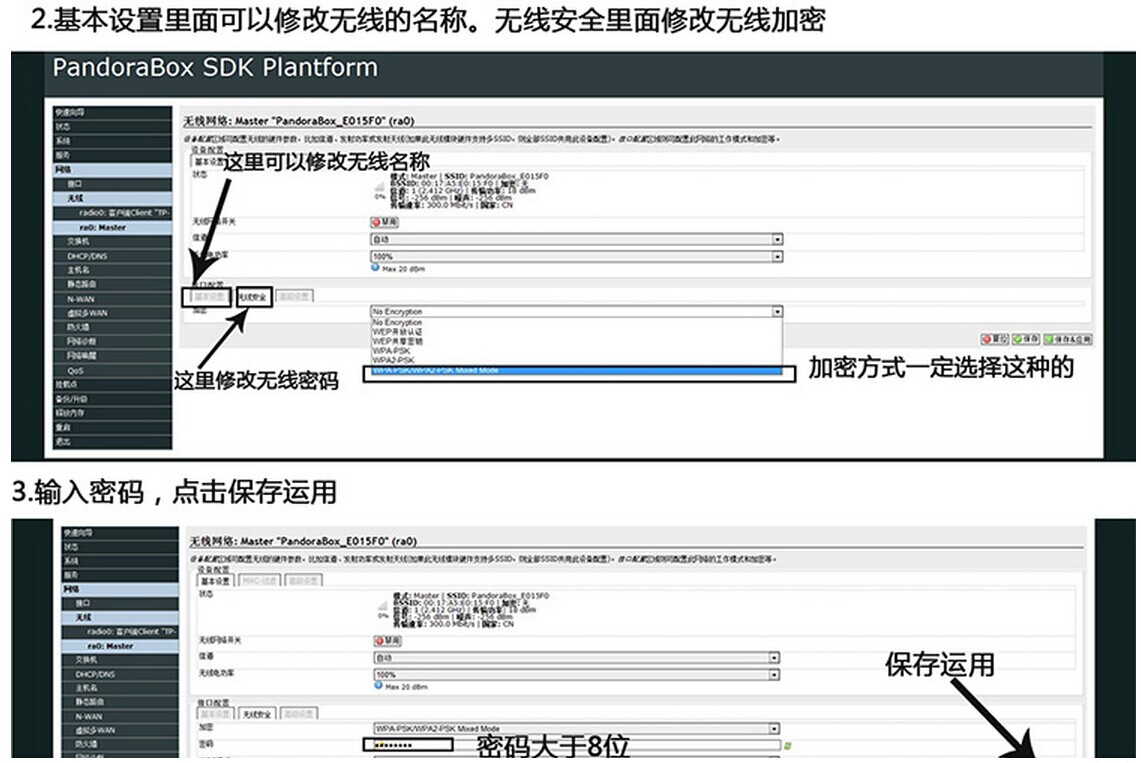Click the No Encryption dropdown arrow in step 2 screenshot
Viewport: 1141px width, 763px height.
777,311
